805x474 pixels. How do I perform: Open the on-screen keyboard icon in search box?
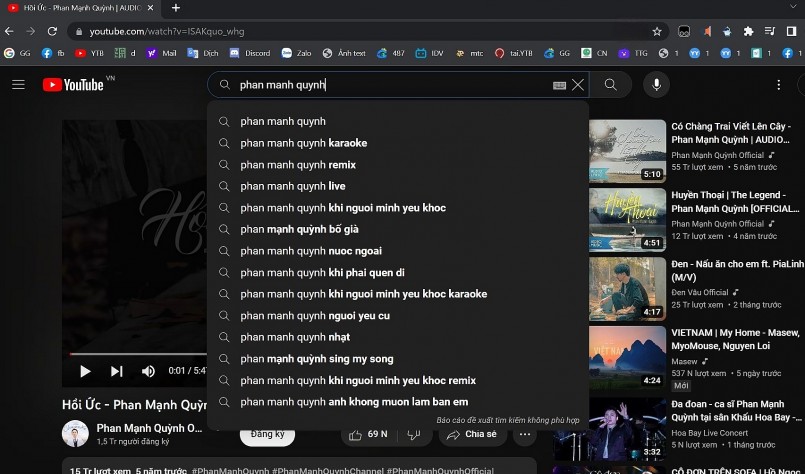click(x=559, y=85)
